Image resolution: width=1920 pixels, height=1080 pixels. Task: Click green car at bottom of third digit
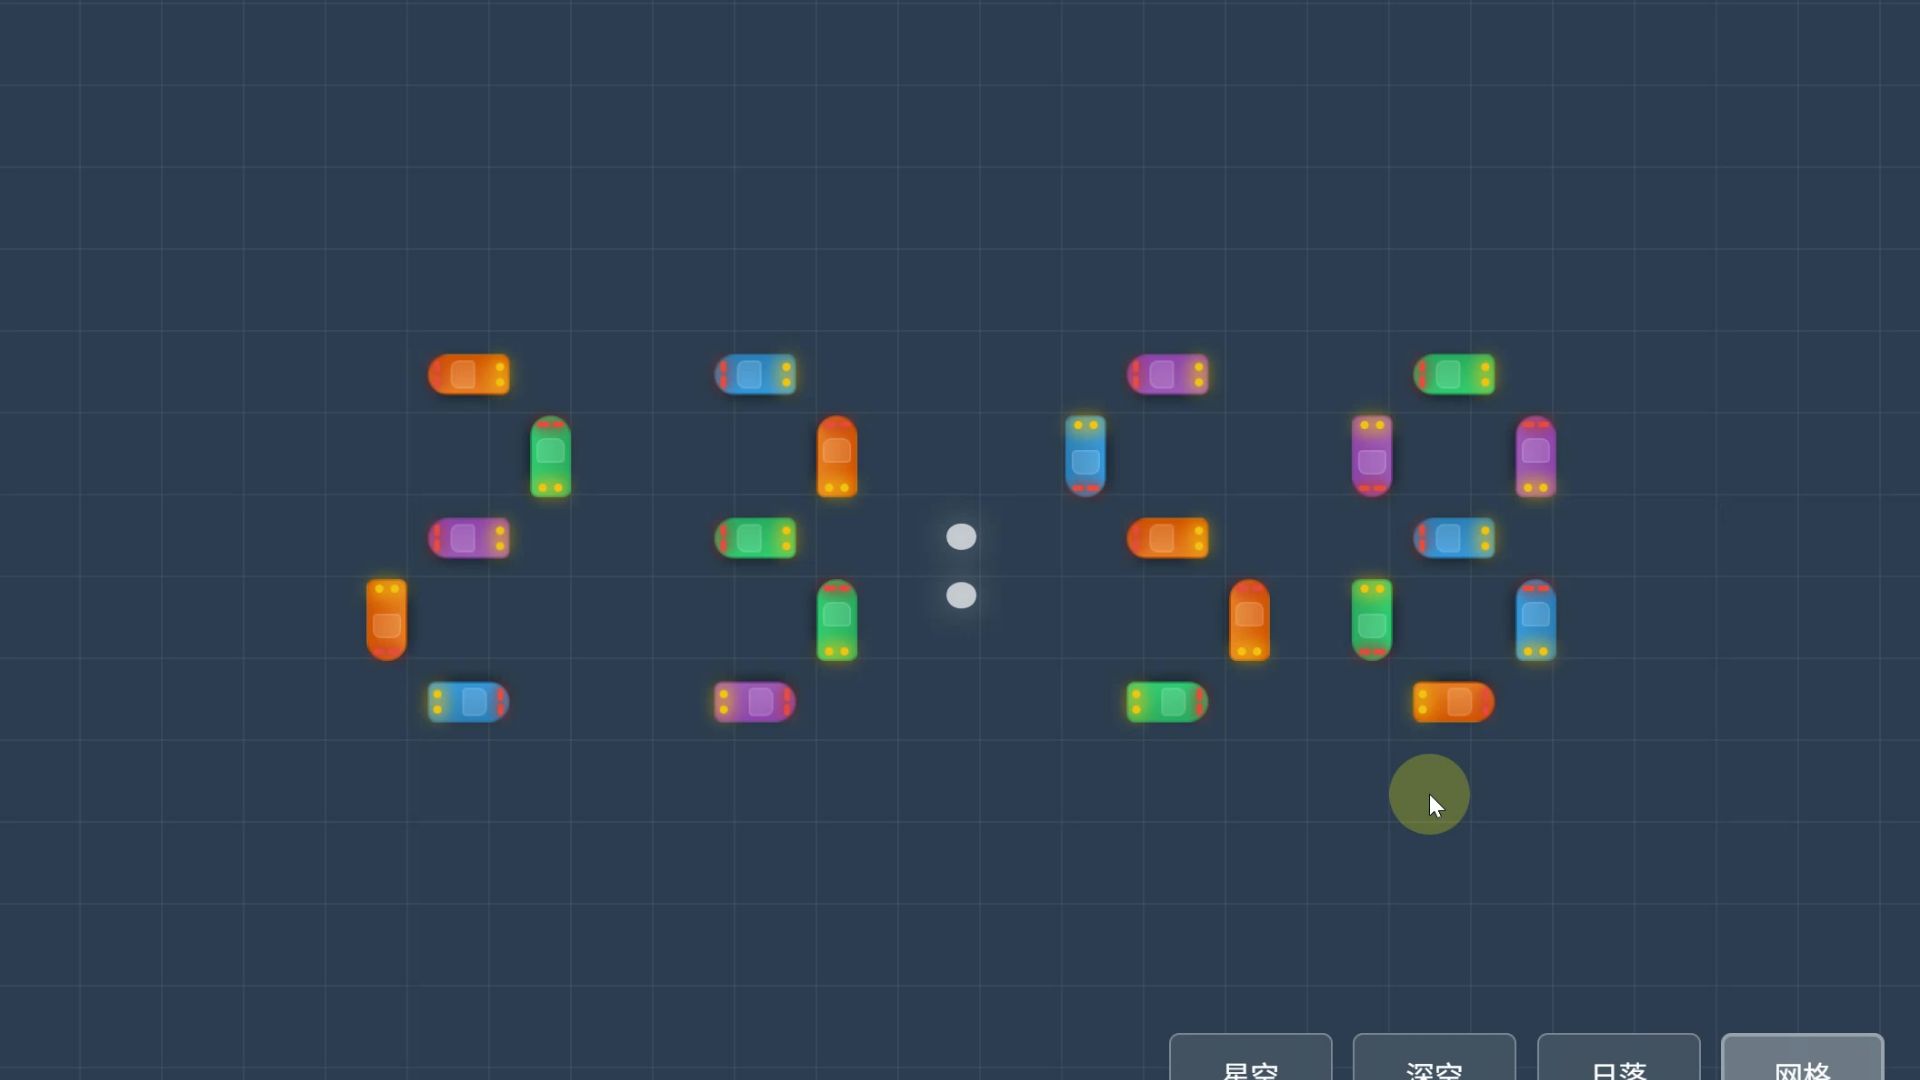(x=1167, y=702)
